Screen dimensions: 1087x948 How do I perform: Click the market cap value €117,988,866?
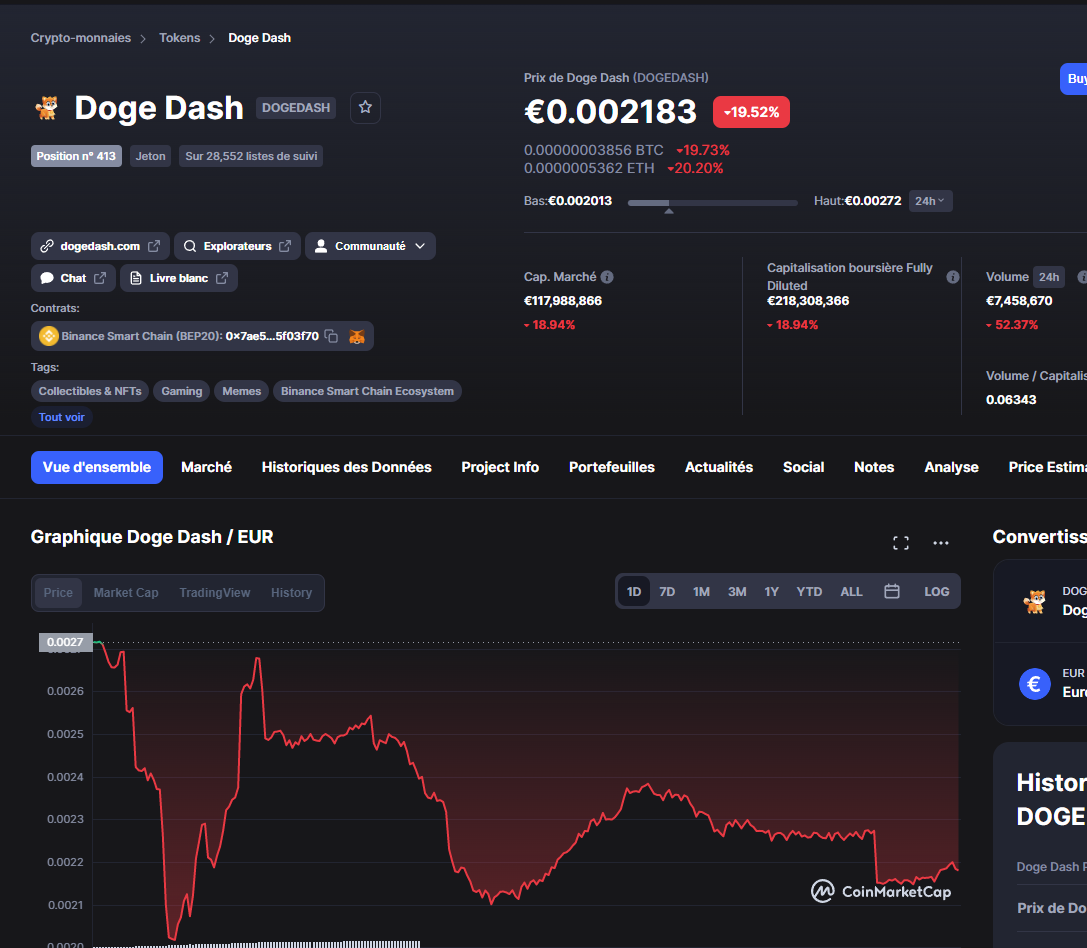pyautogui.click(x=563, y=301)
